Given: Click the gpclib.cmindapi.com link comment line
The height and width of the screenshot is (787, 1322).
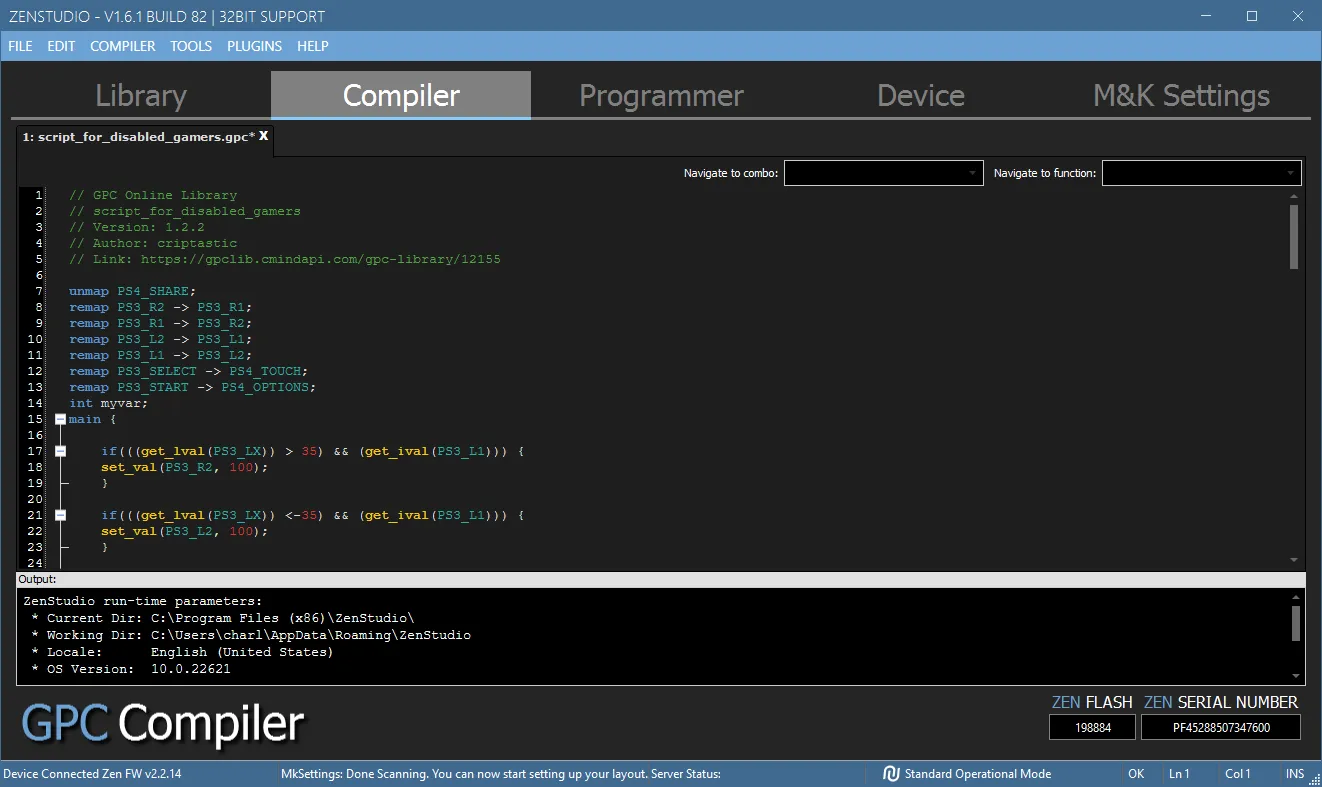Looking at the screenshot, I should point(285,259).
